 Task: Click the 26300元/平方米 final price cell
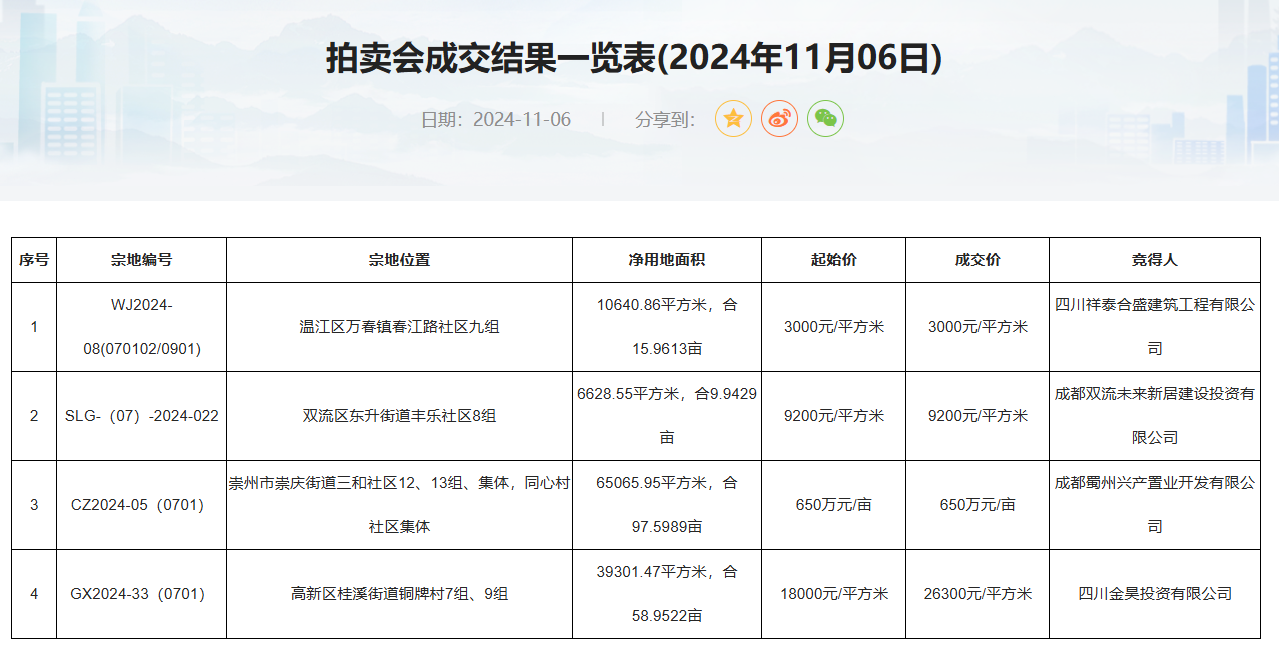coord(977,594)
